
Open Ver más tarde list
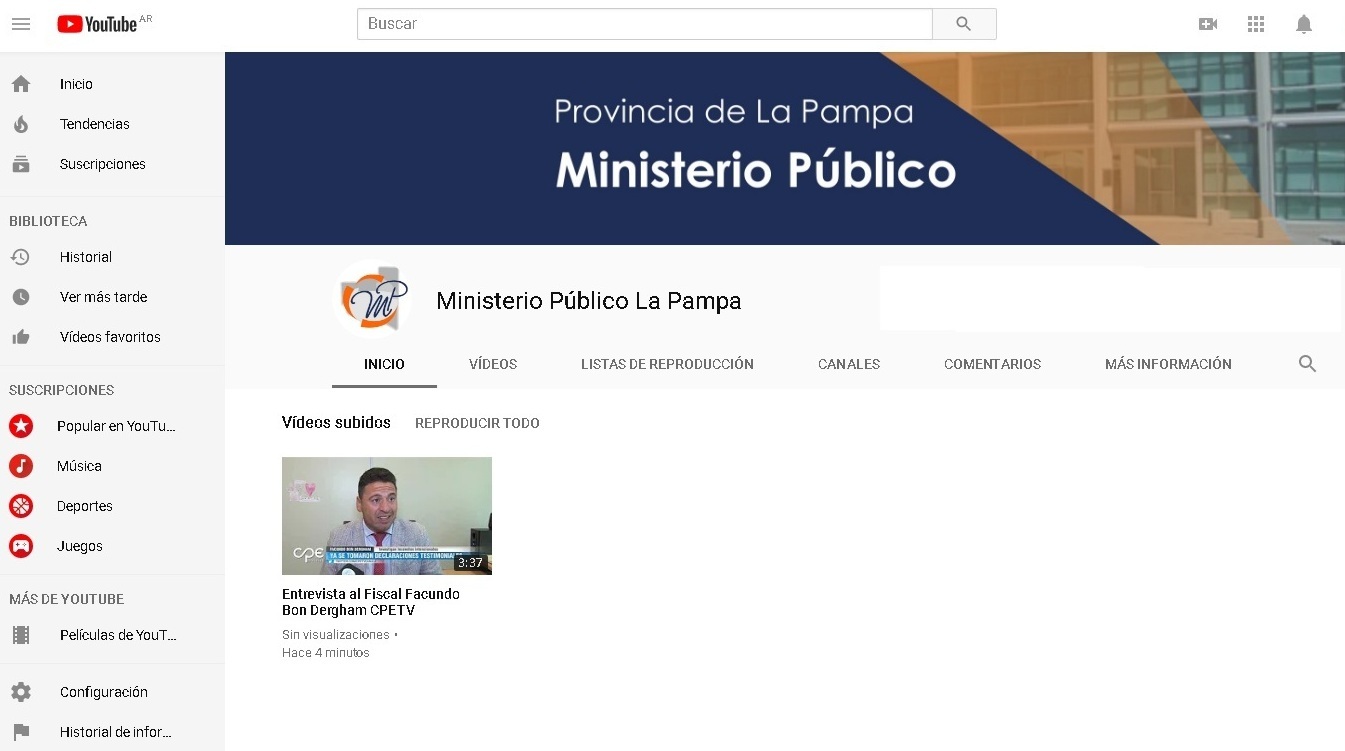pos(103,297)
